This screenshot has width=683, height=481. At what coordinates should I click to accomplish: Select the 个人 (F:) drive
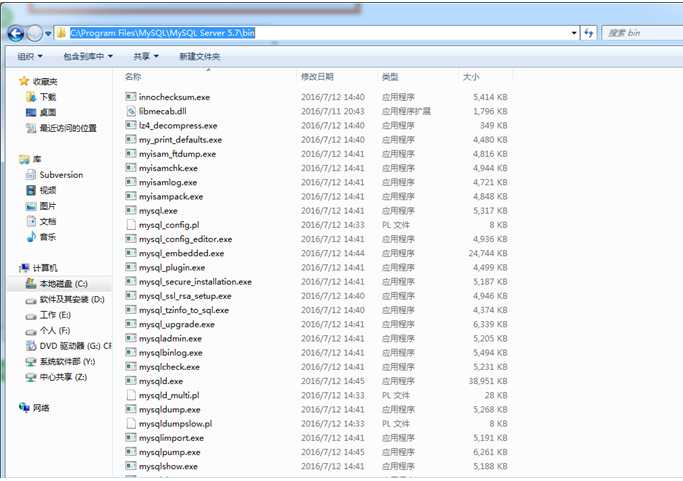55,330
